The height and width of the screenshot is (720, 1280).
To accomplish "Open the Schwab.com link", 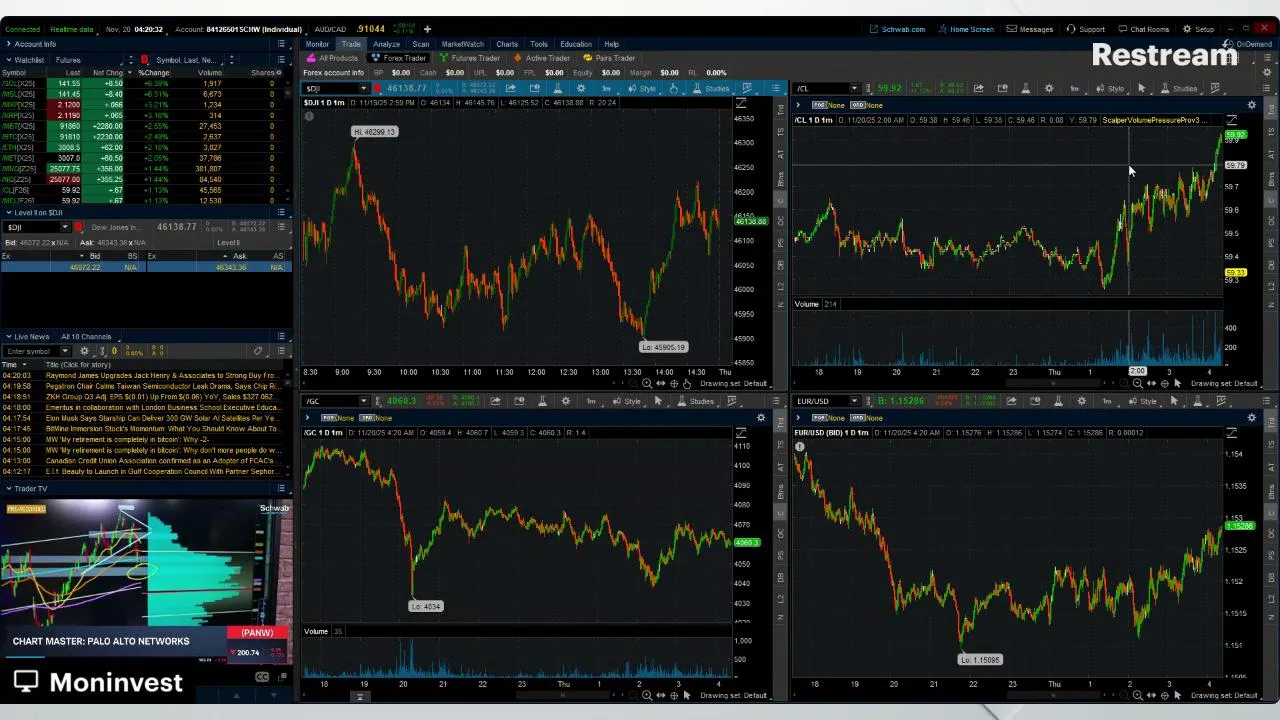I will point(897,29).
